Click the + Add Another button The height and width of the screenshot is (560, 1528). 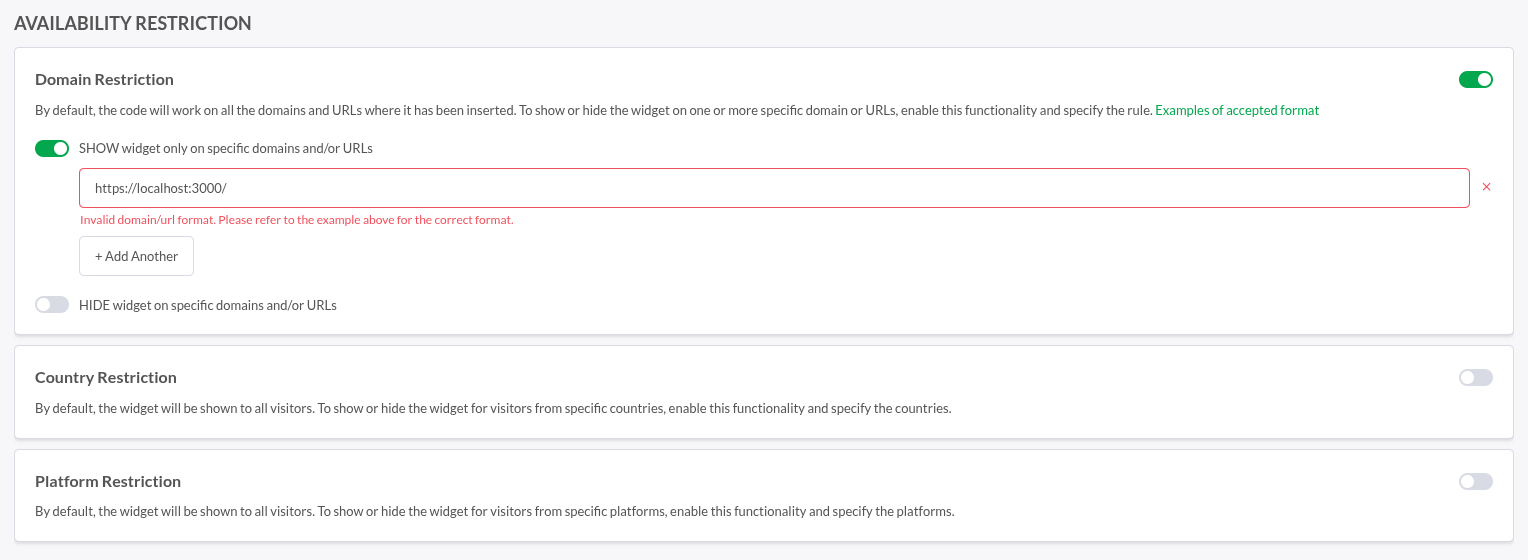coord(136,256)
